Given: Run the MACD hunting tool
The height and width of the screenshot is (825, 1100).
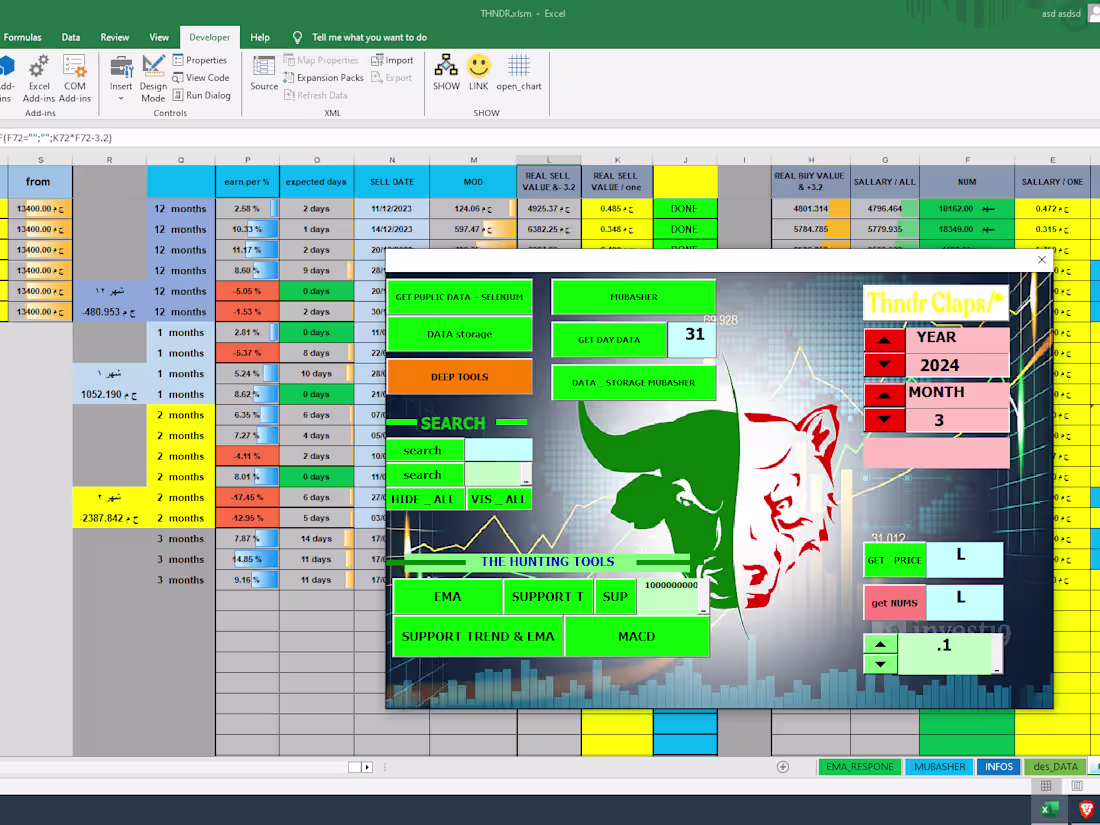Looking at the screenshot, I should tap(637, 636).
